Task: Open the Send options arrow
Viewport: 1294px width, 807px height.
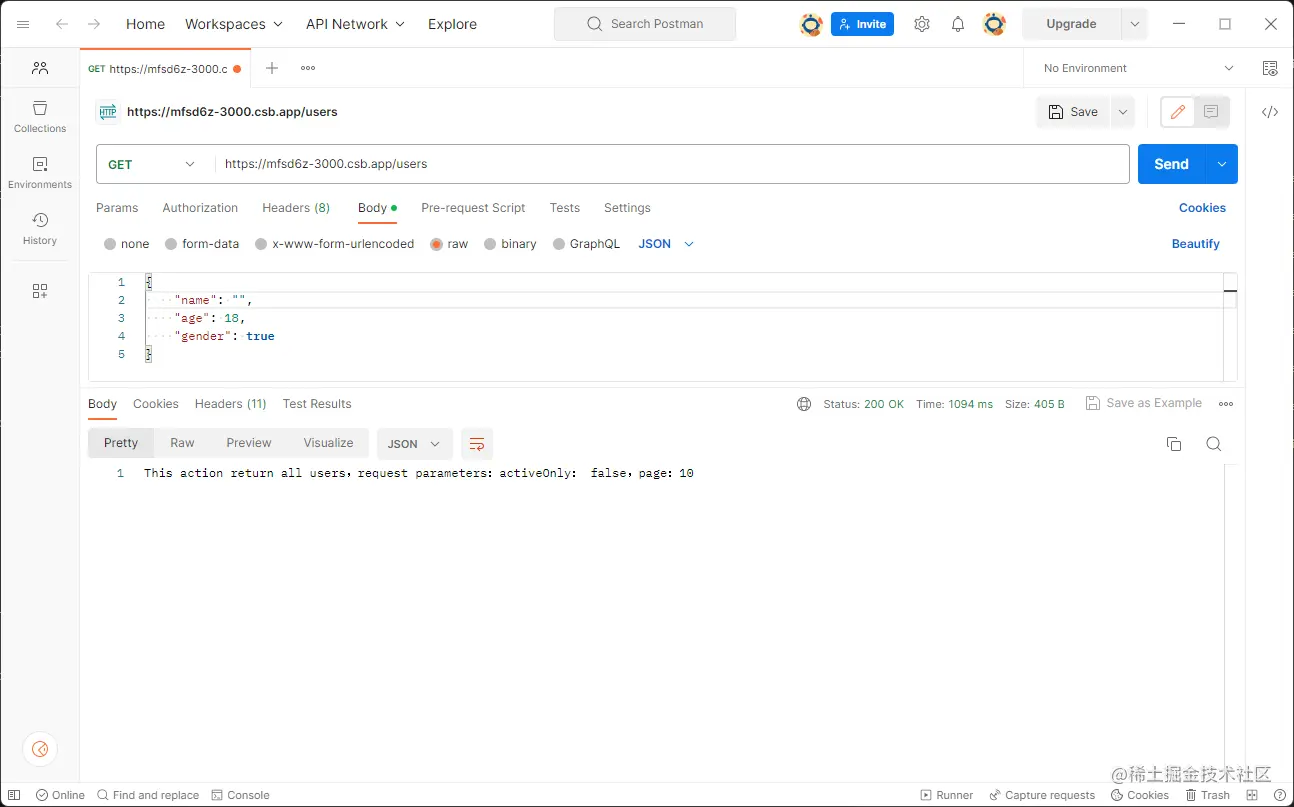Action: click(1222, 164)
